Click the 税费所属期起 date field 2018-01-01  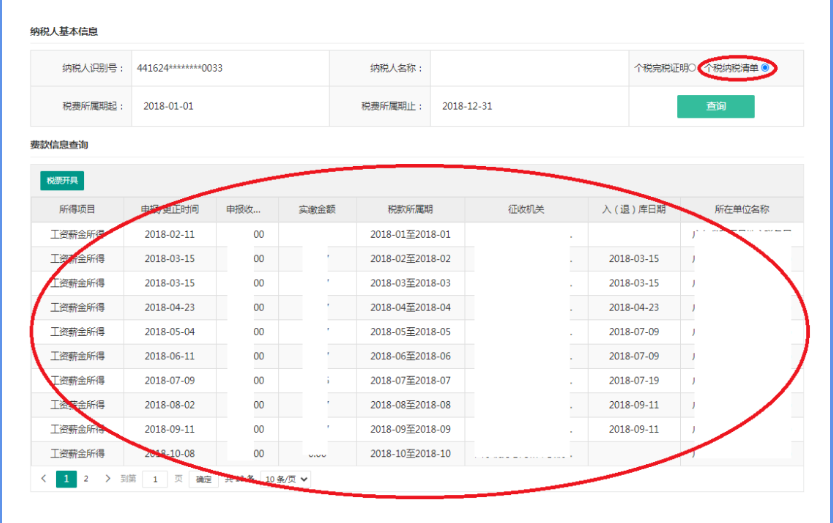[x=169, y=106]
